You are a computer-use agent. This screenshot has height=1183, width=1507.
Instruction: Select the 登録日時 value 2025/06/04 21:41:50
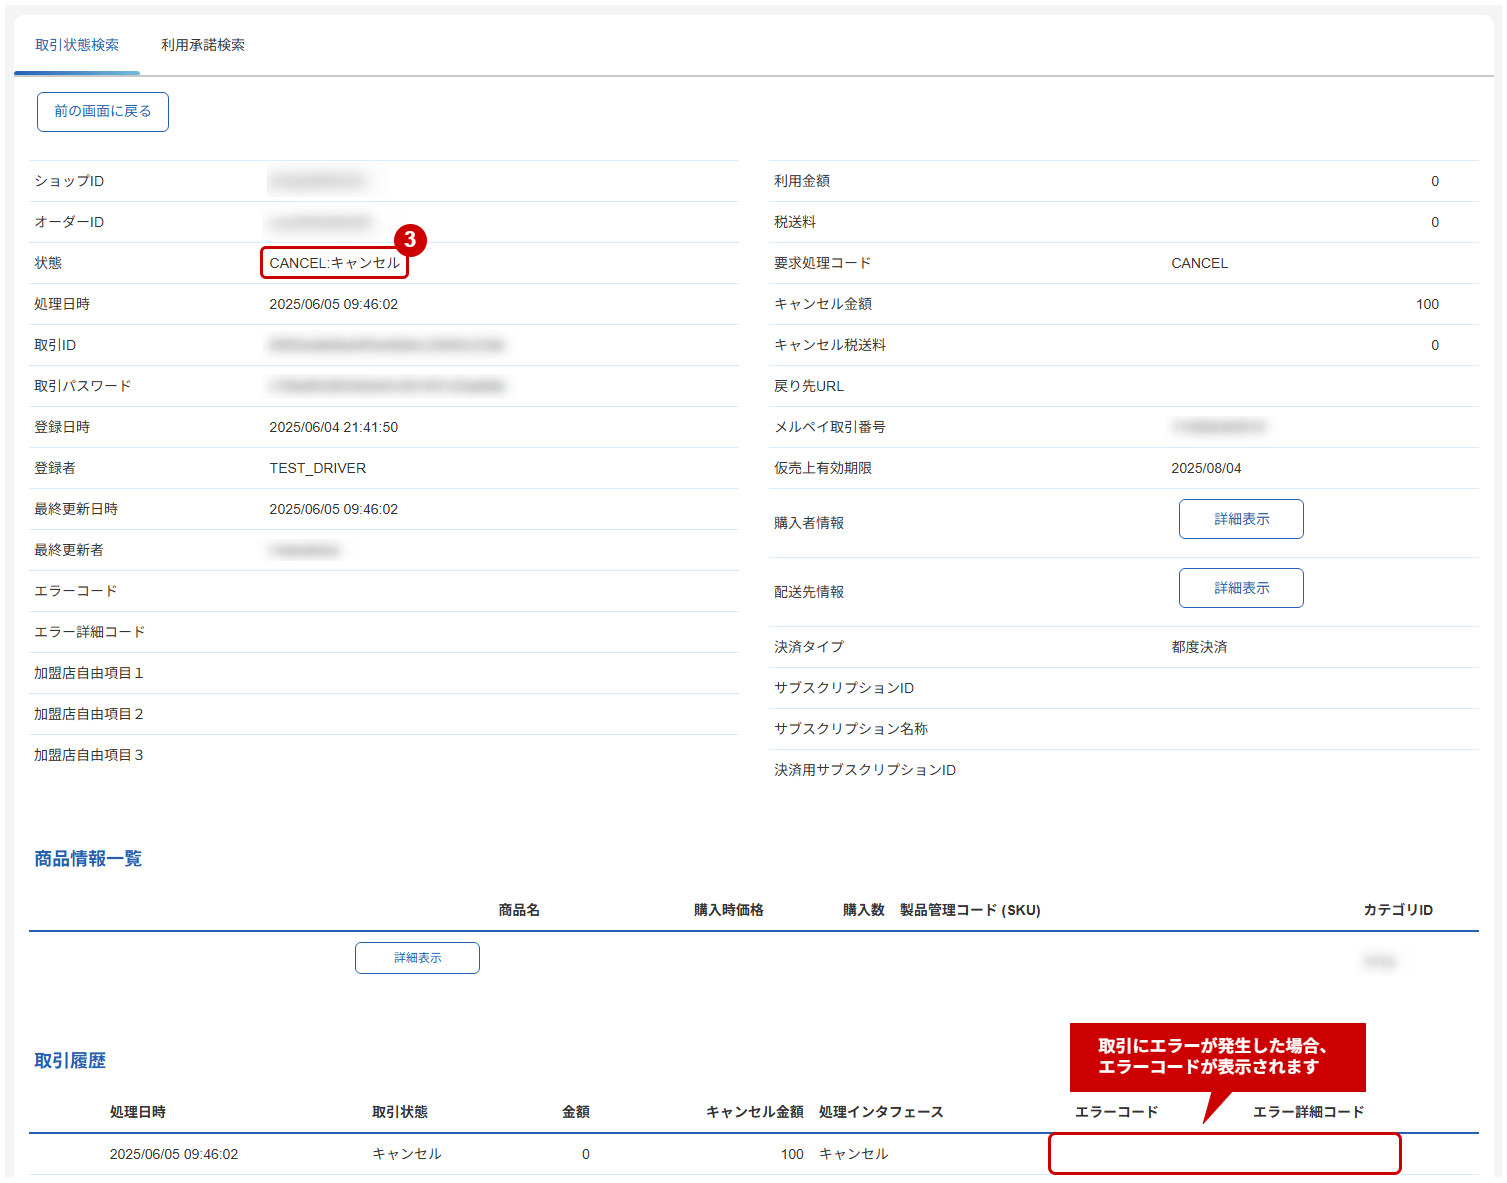pyautogui.click(x=333, y=427)
